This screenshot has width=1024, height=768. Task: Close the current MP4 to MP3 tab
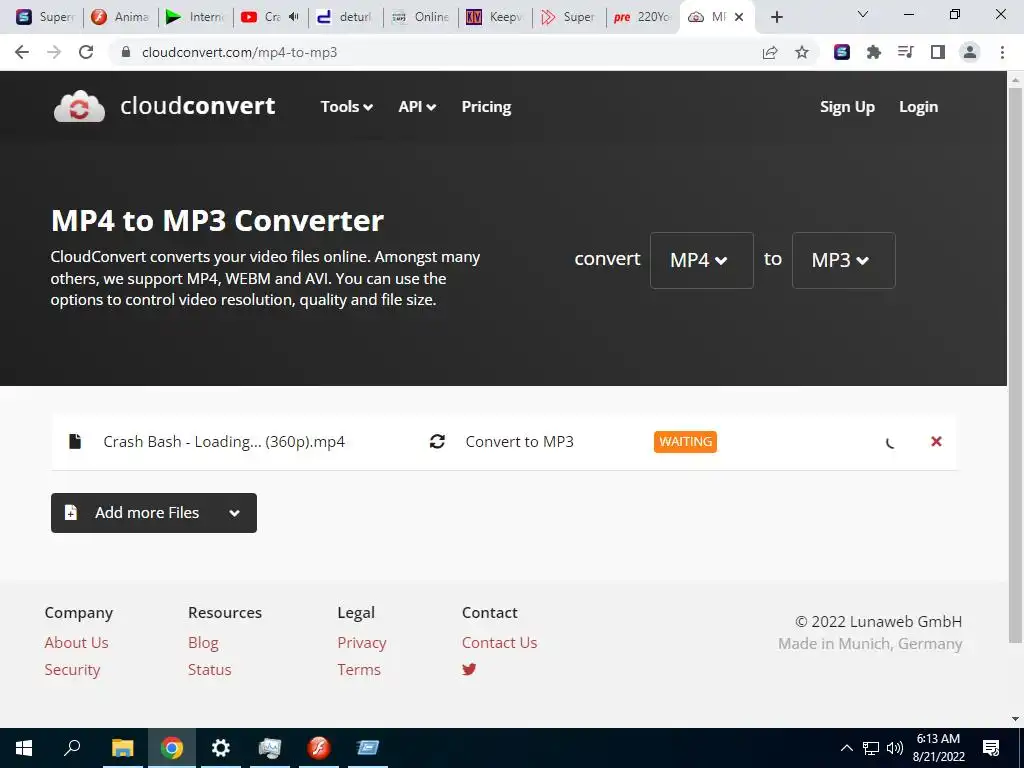[739, 17]
